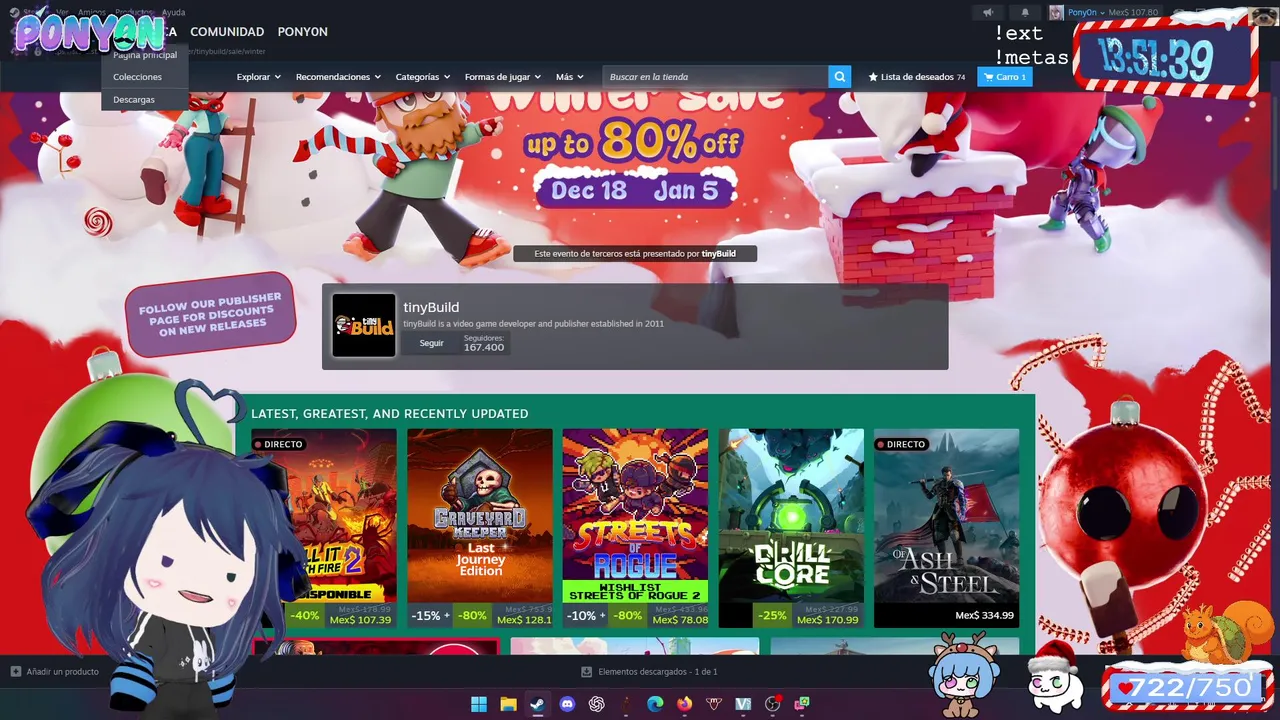Open the PonyOn account balance dropdown
The width and height of the screenshot is (1280, 720).
click(x=1105, y=12)
